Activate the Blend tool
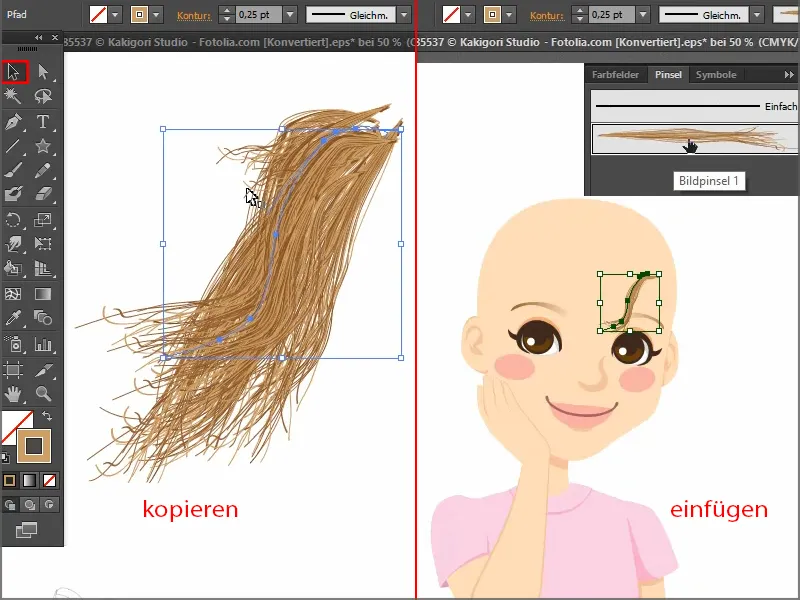Viewport: 800px width, 600px height. pyautogui.click(x=43, y=318)
